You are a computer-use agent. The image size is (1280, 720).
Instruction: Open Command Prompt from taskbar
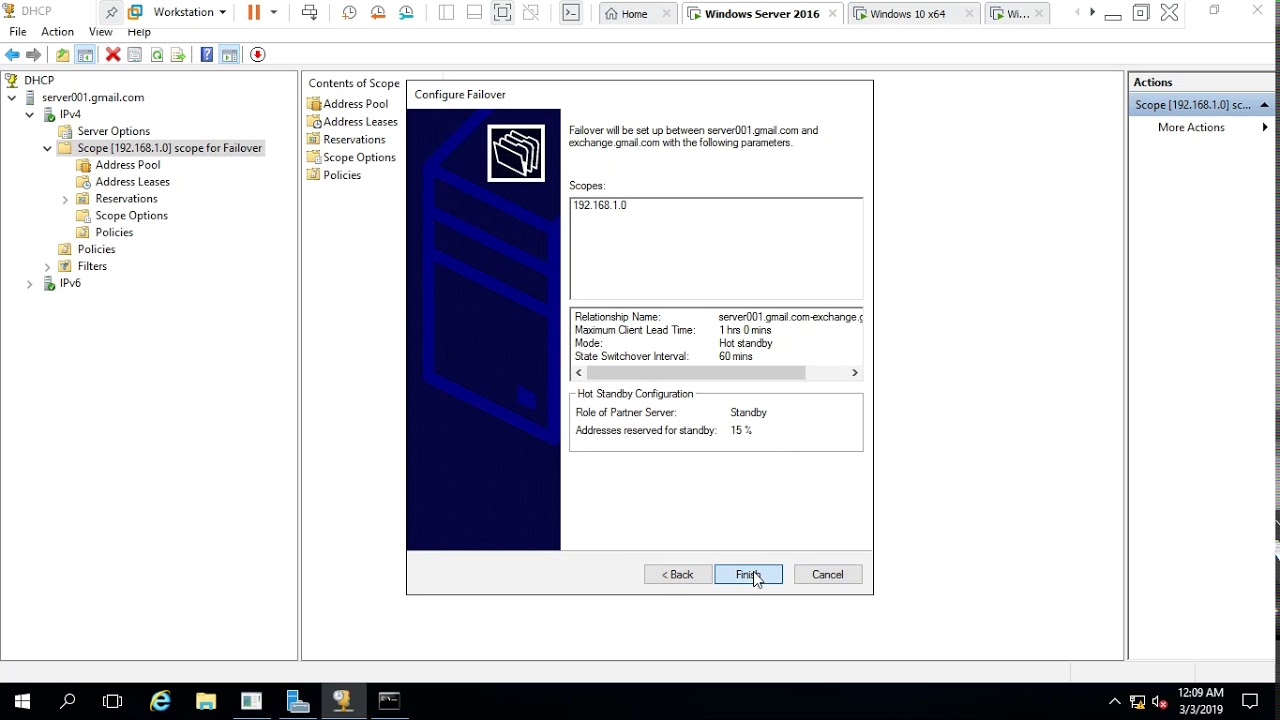click(389, 701)
